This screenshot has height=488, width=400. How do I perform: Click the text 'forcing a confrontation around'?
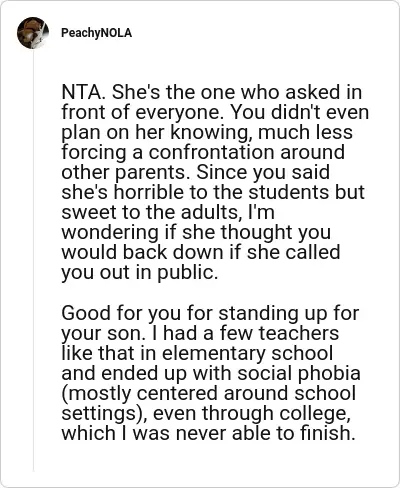[203, 152]
